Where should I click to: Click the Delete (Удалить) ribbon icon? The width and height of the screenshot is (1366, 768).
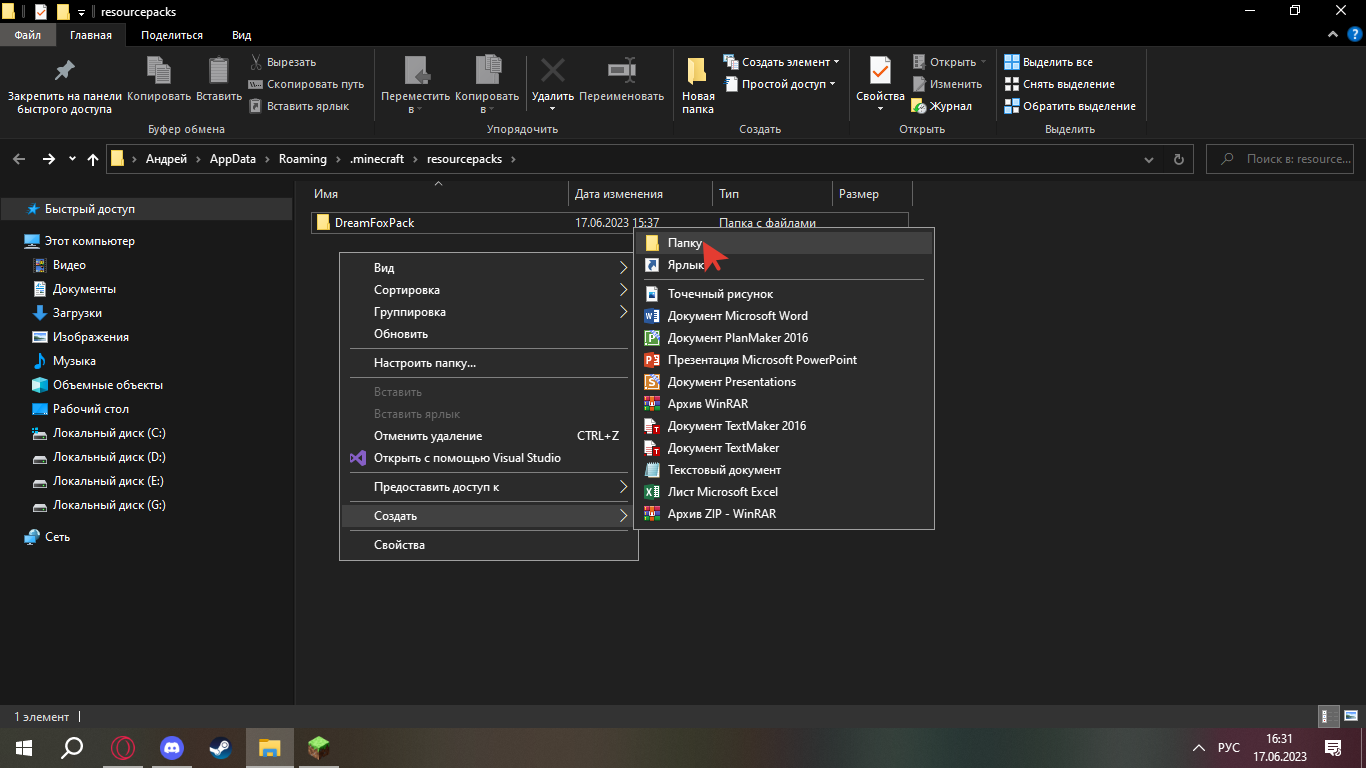coord(552,72)
